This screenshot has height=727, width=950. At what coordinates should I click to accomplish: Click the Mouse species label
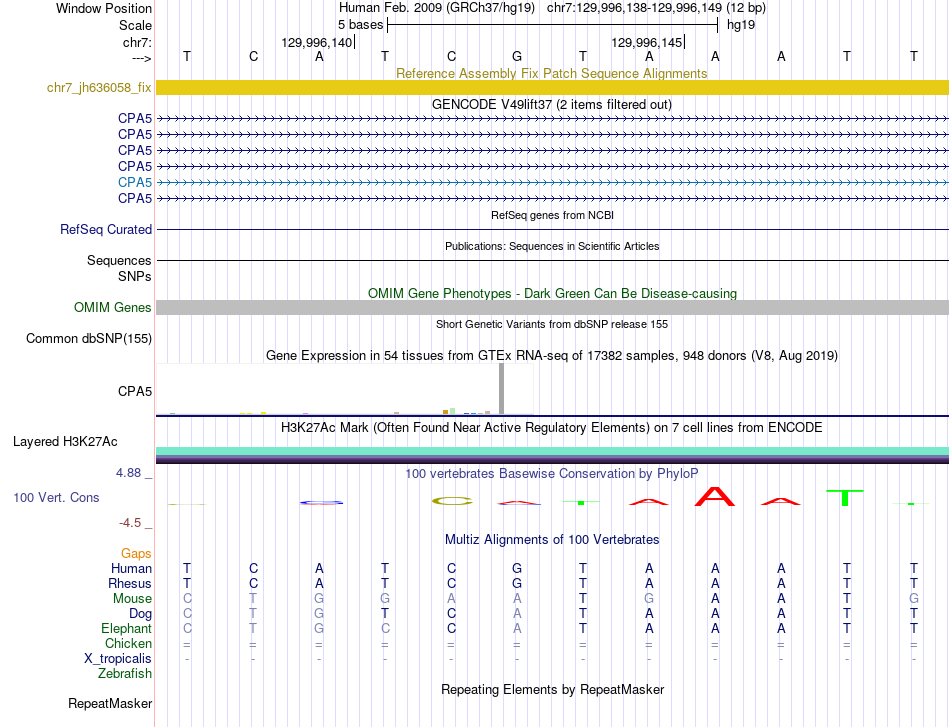click(x=132, y=599)
